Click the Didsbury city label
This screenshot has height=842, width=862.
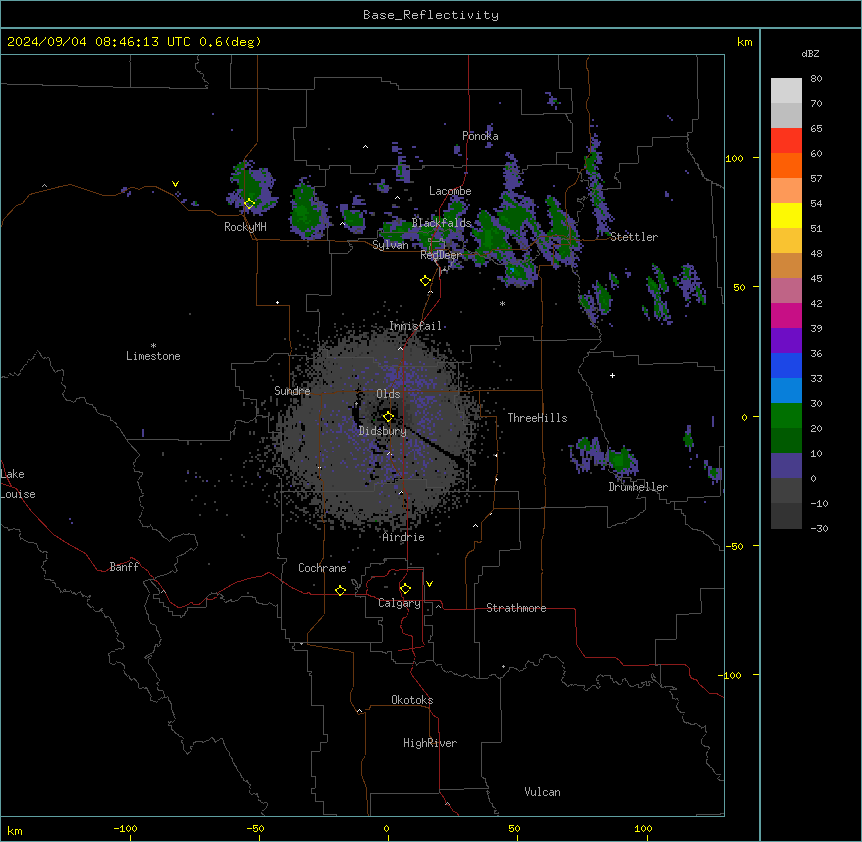[383, 431]
